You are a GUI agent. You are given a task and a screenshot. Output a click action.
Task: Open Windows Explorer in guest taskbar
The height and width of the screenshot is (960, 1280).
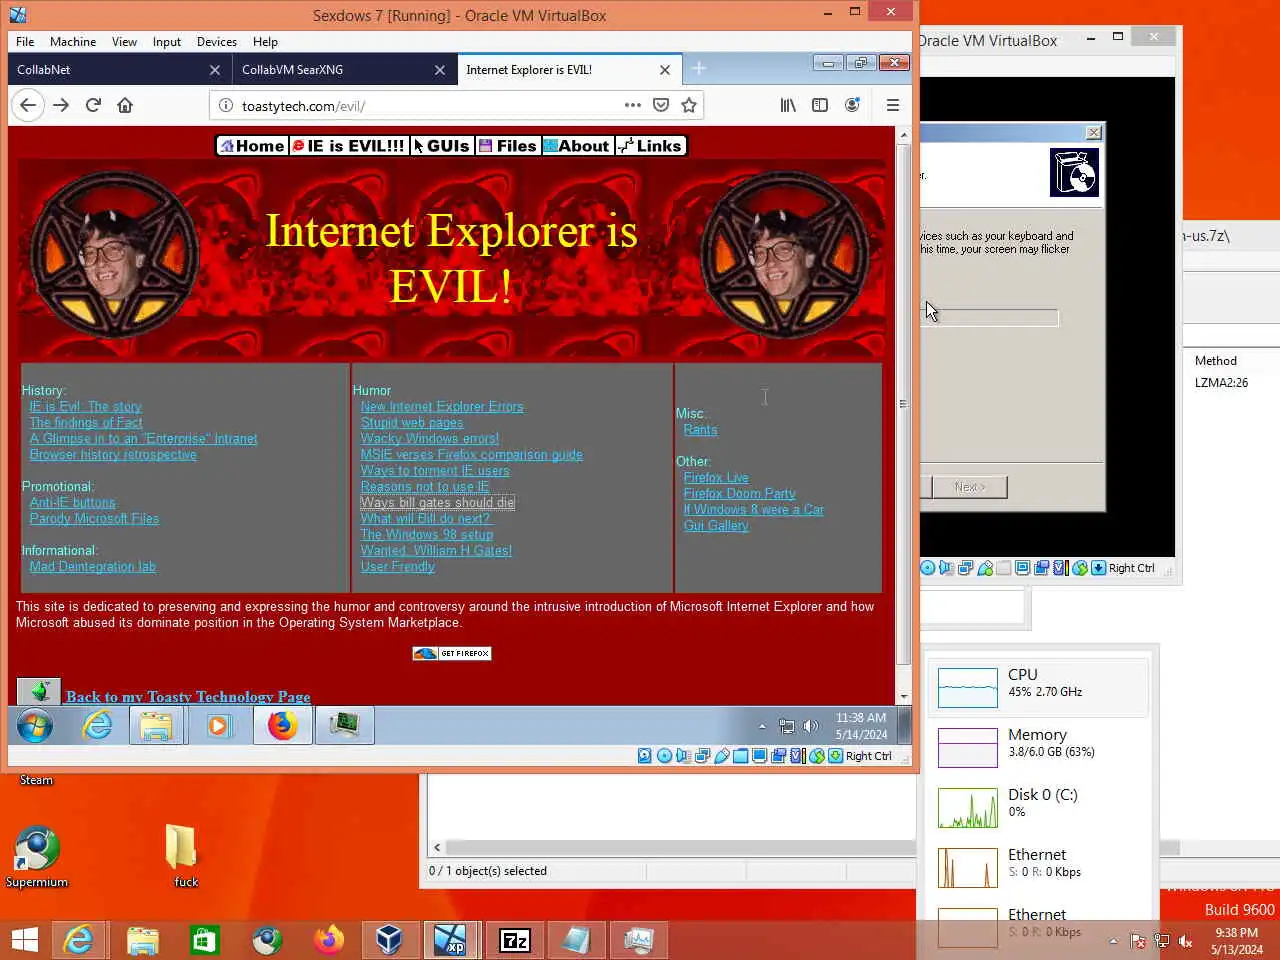156,725
